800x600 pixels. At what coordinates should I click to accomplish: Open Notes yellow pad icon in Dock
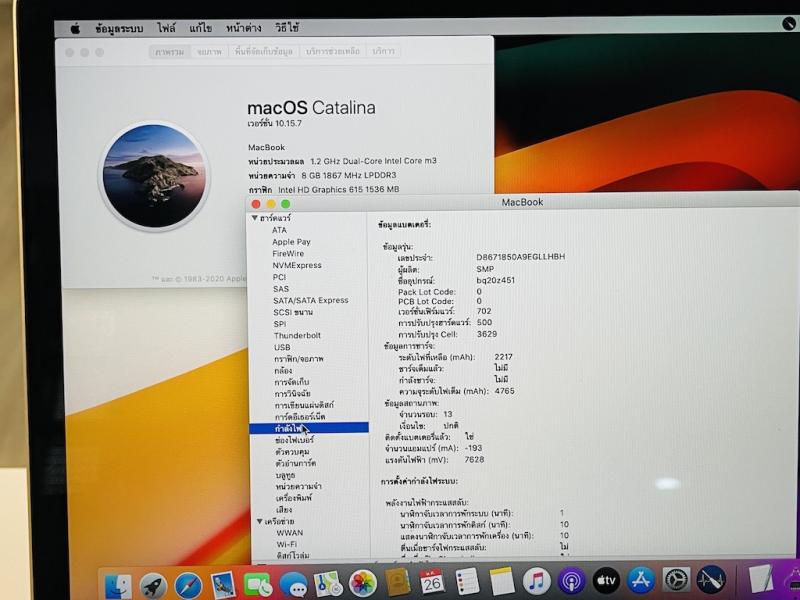502,581
